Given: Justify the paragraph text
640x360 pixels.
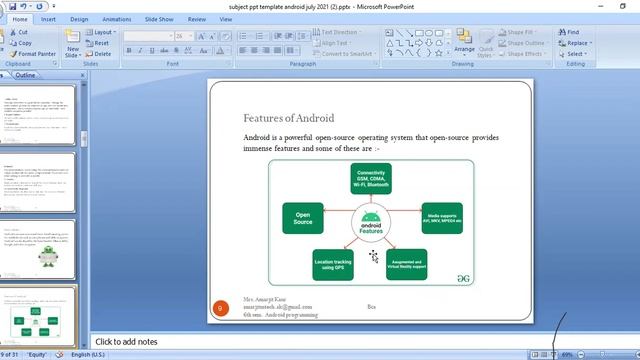Looking at the screenshot, I should coord(278,50).
